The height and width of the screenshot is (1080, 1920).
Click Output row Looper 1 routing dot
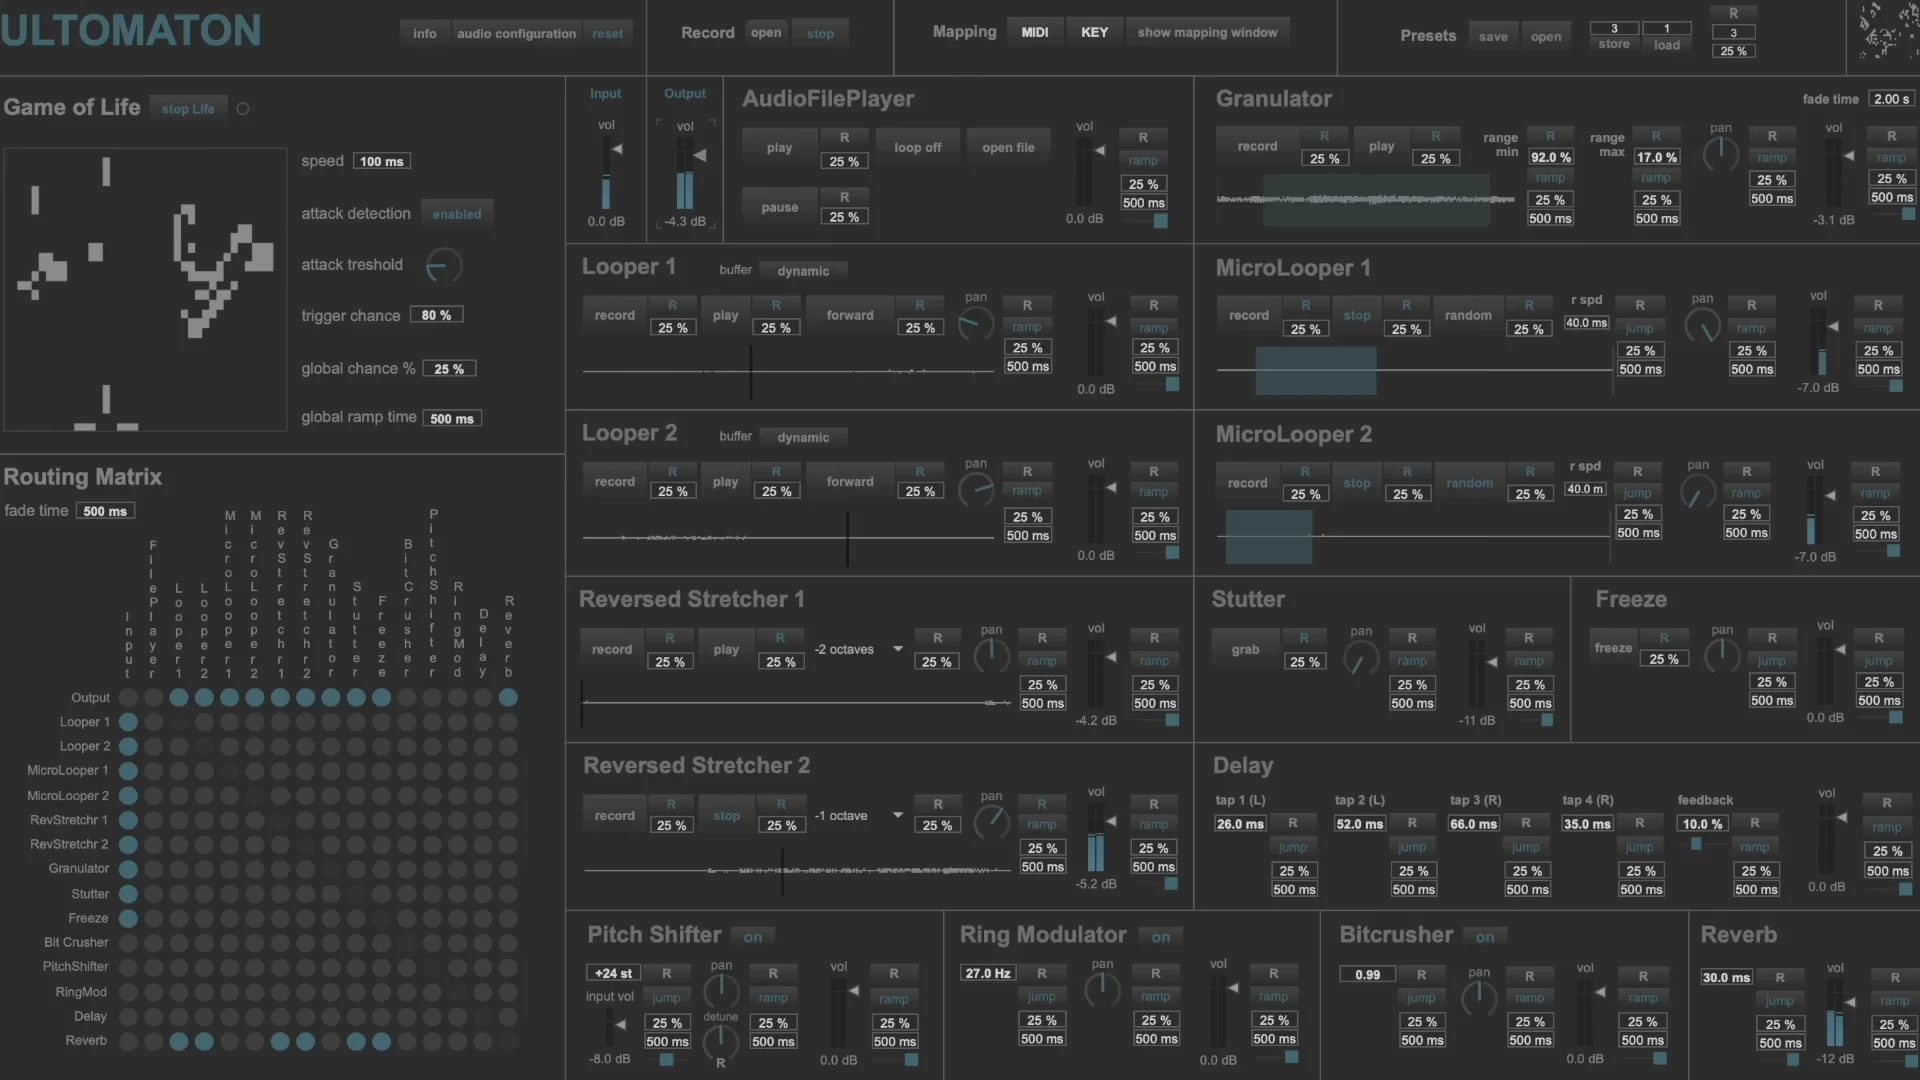tap(178, 698)
